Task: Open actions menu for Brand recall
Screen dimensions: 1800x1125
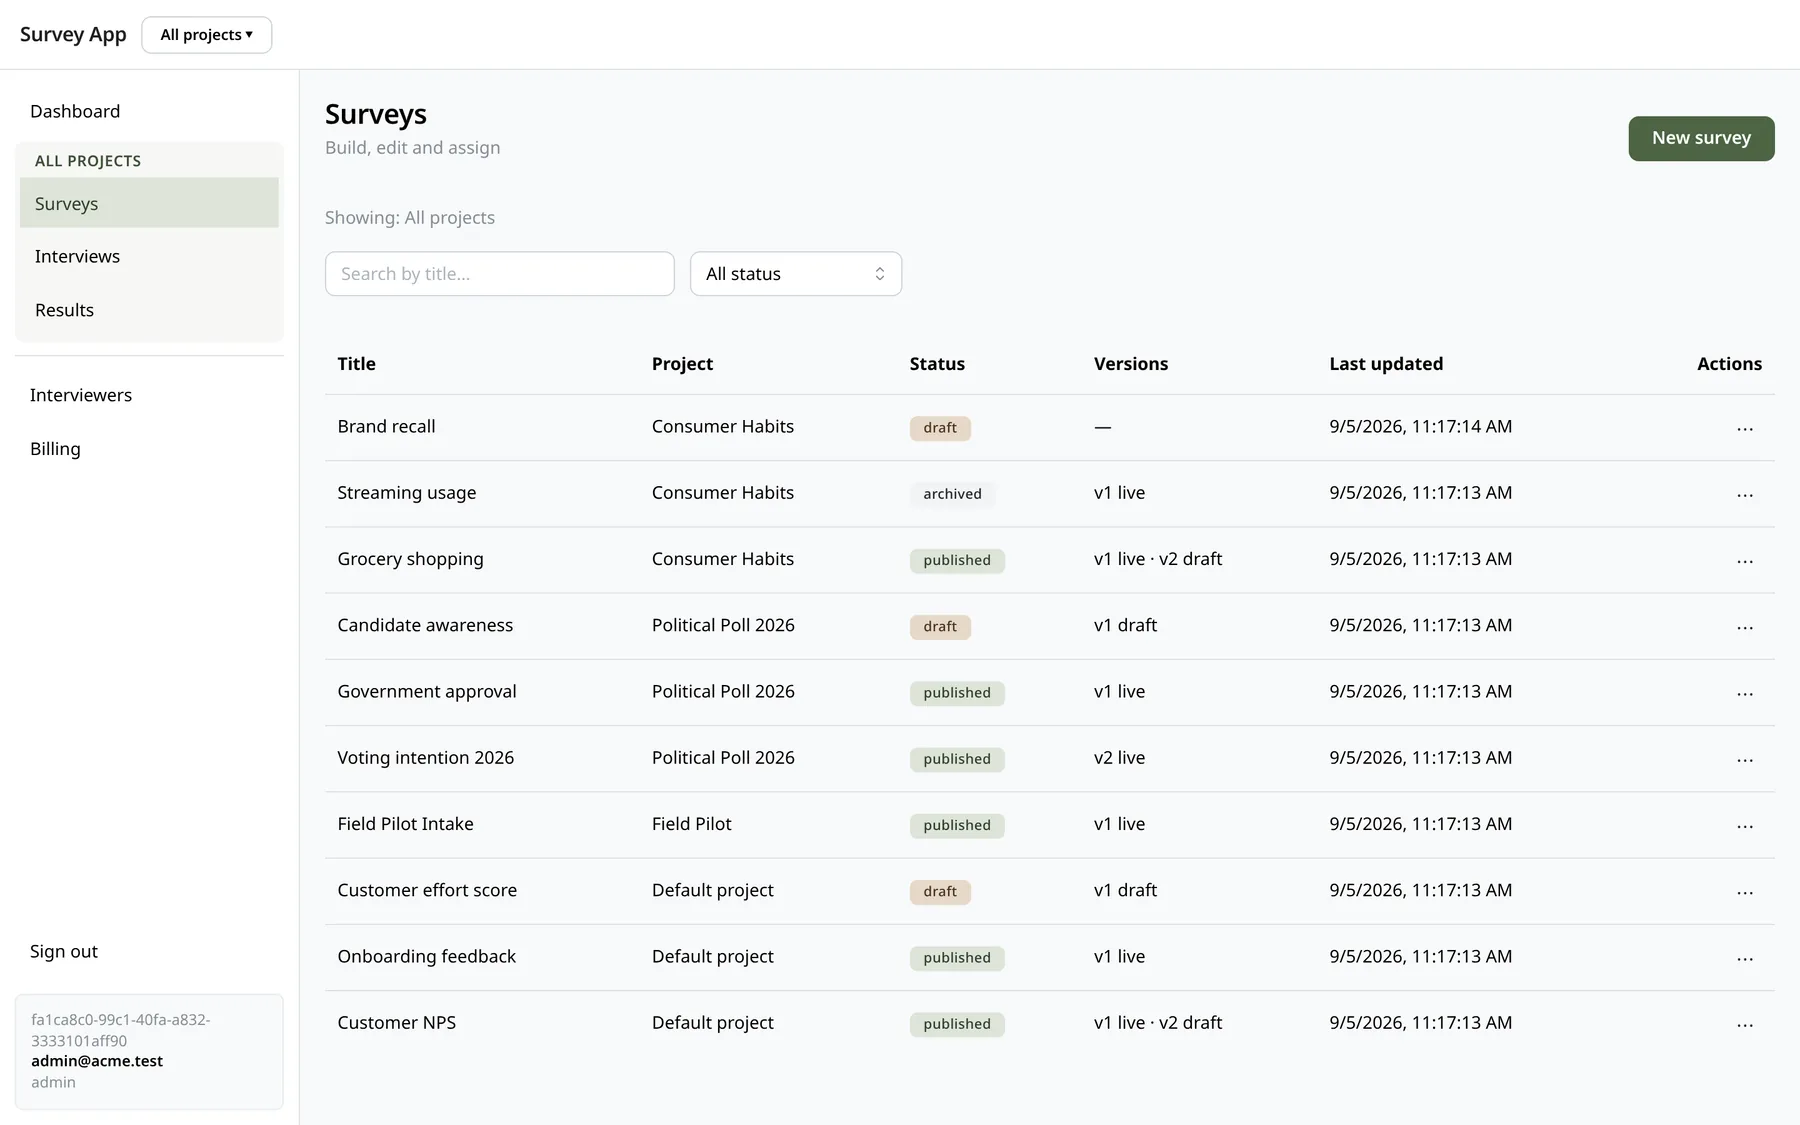Action: tap(1745, 428)
